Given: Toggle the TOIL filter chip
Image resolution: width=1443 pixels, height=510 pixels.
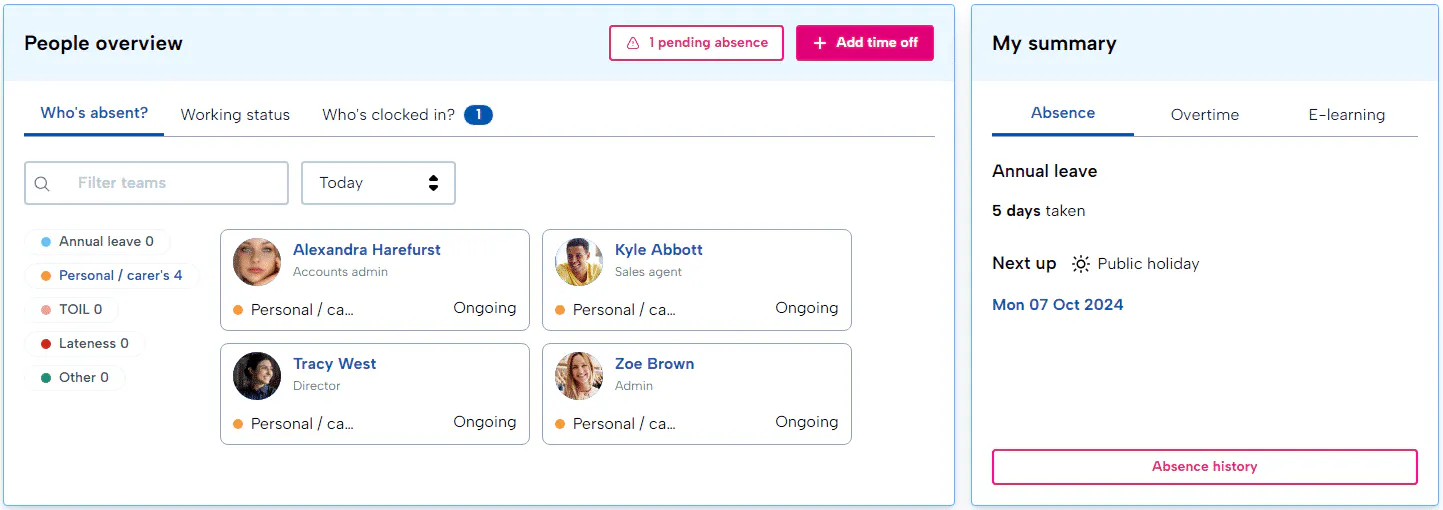Looking at the screenshot, I should coord(71,310).
